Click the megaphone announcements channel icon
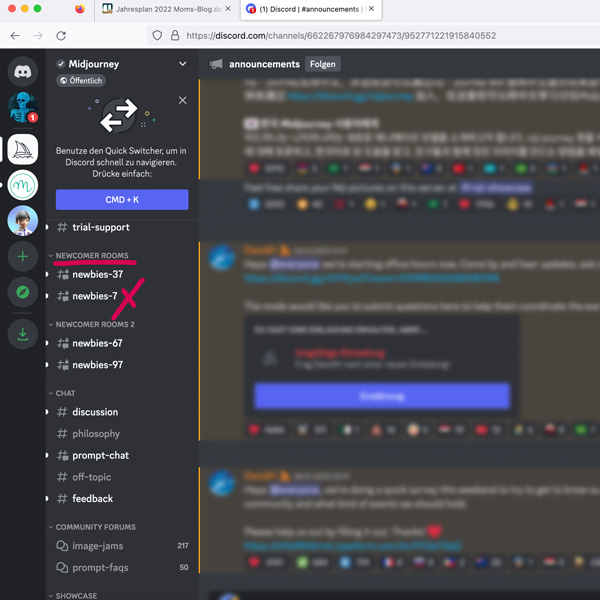This screenshot has height=600, width=600. pyautogui.click(x=216, y=64)
